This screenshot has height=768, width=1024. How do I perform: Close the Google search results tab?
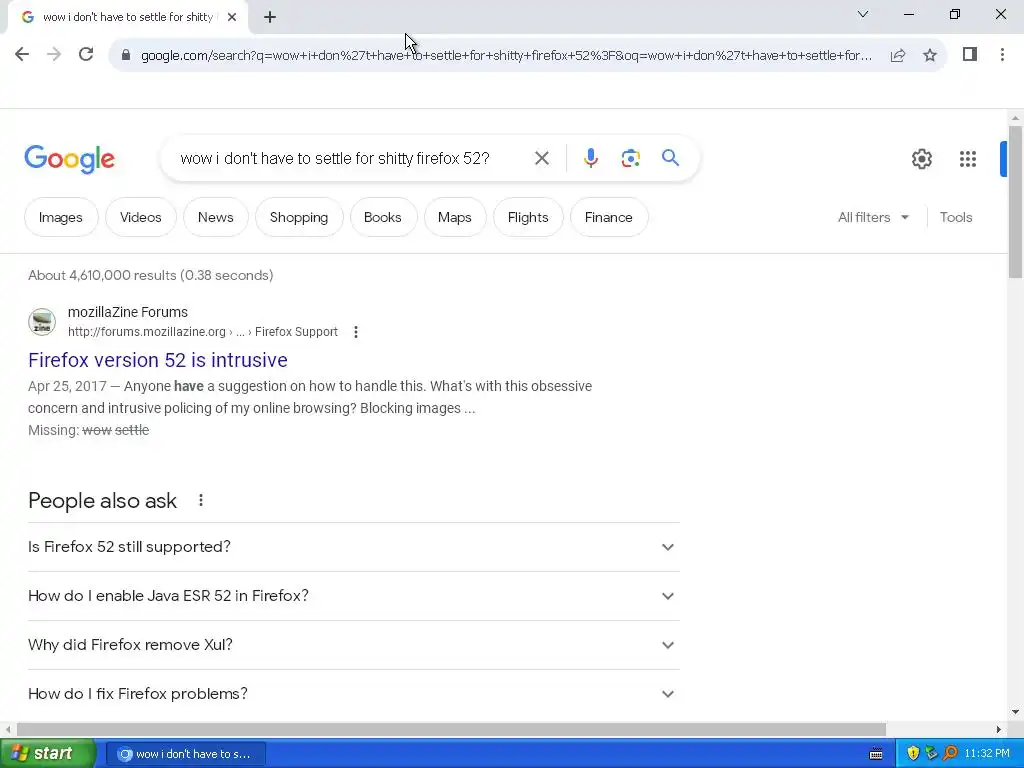pyautogui.click(x=232, y=17)
